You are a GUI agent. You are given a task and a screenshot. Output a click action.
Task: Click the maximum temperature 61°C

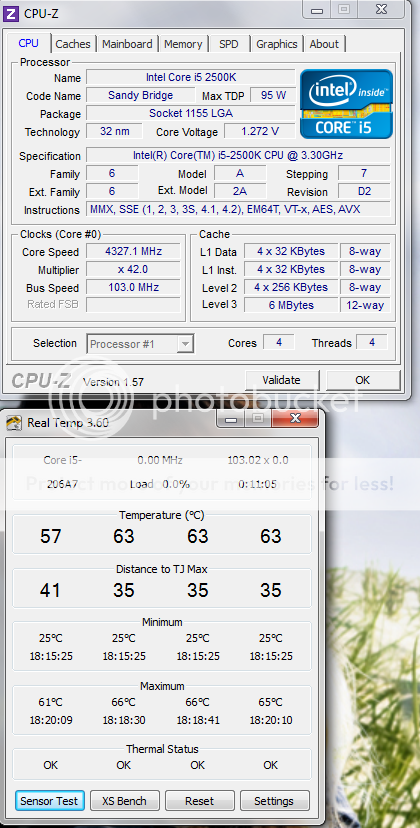(51, 702)
